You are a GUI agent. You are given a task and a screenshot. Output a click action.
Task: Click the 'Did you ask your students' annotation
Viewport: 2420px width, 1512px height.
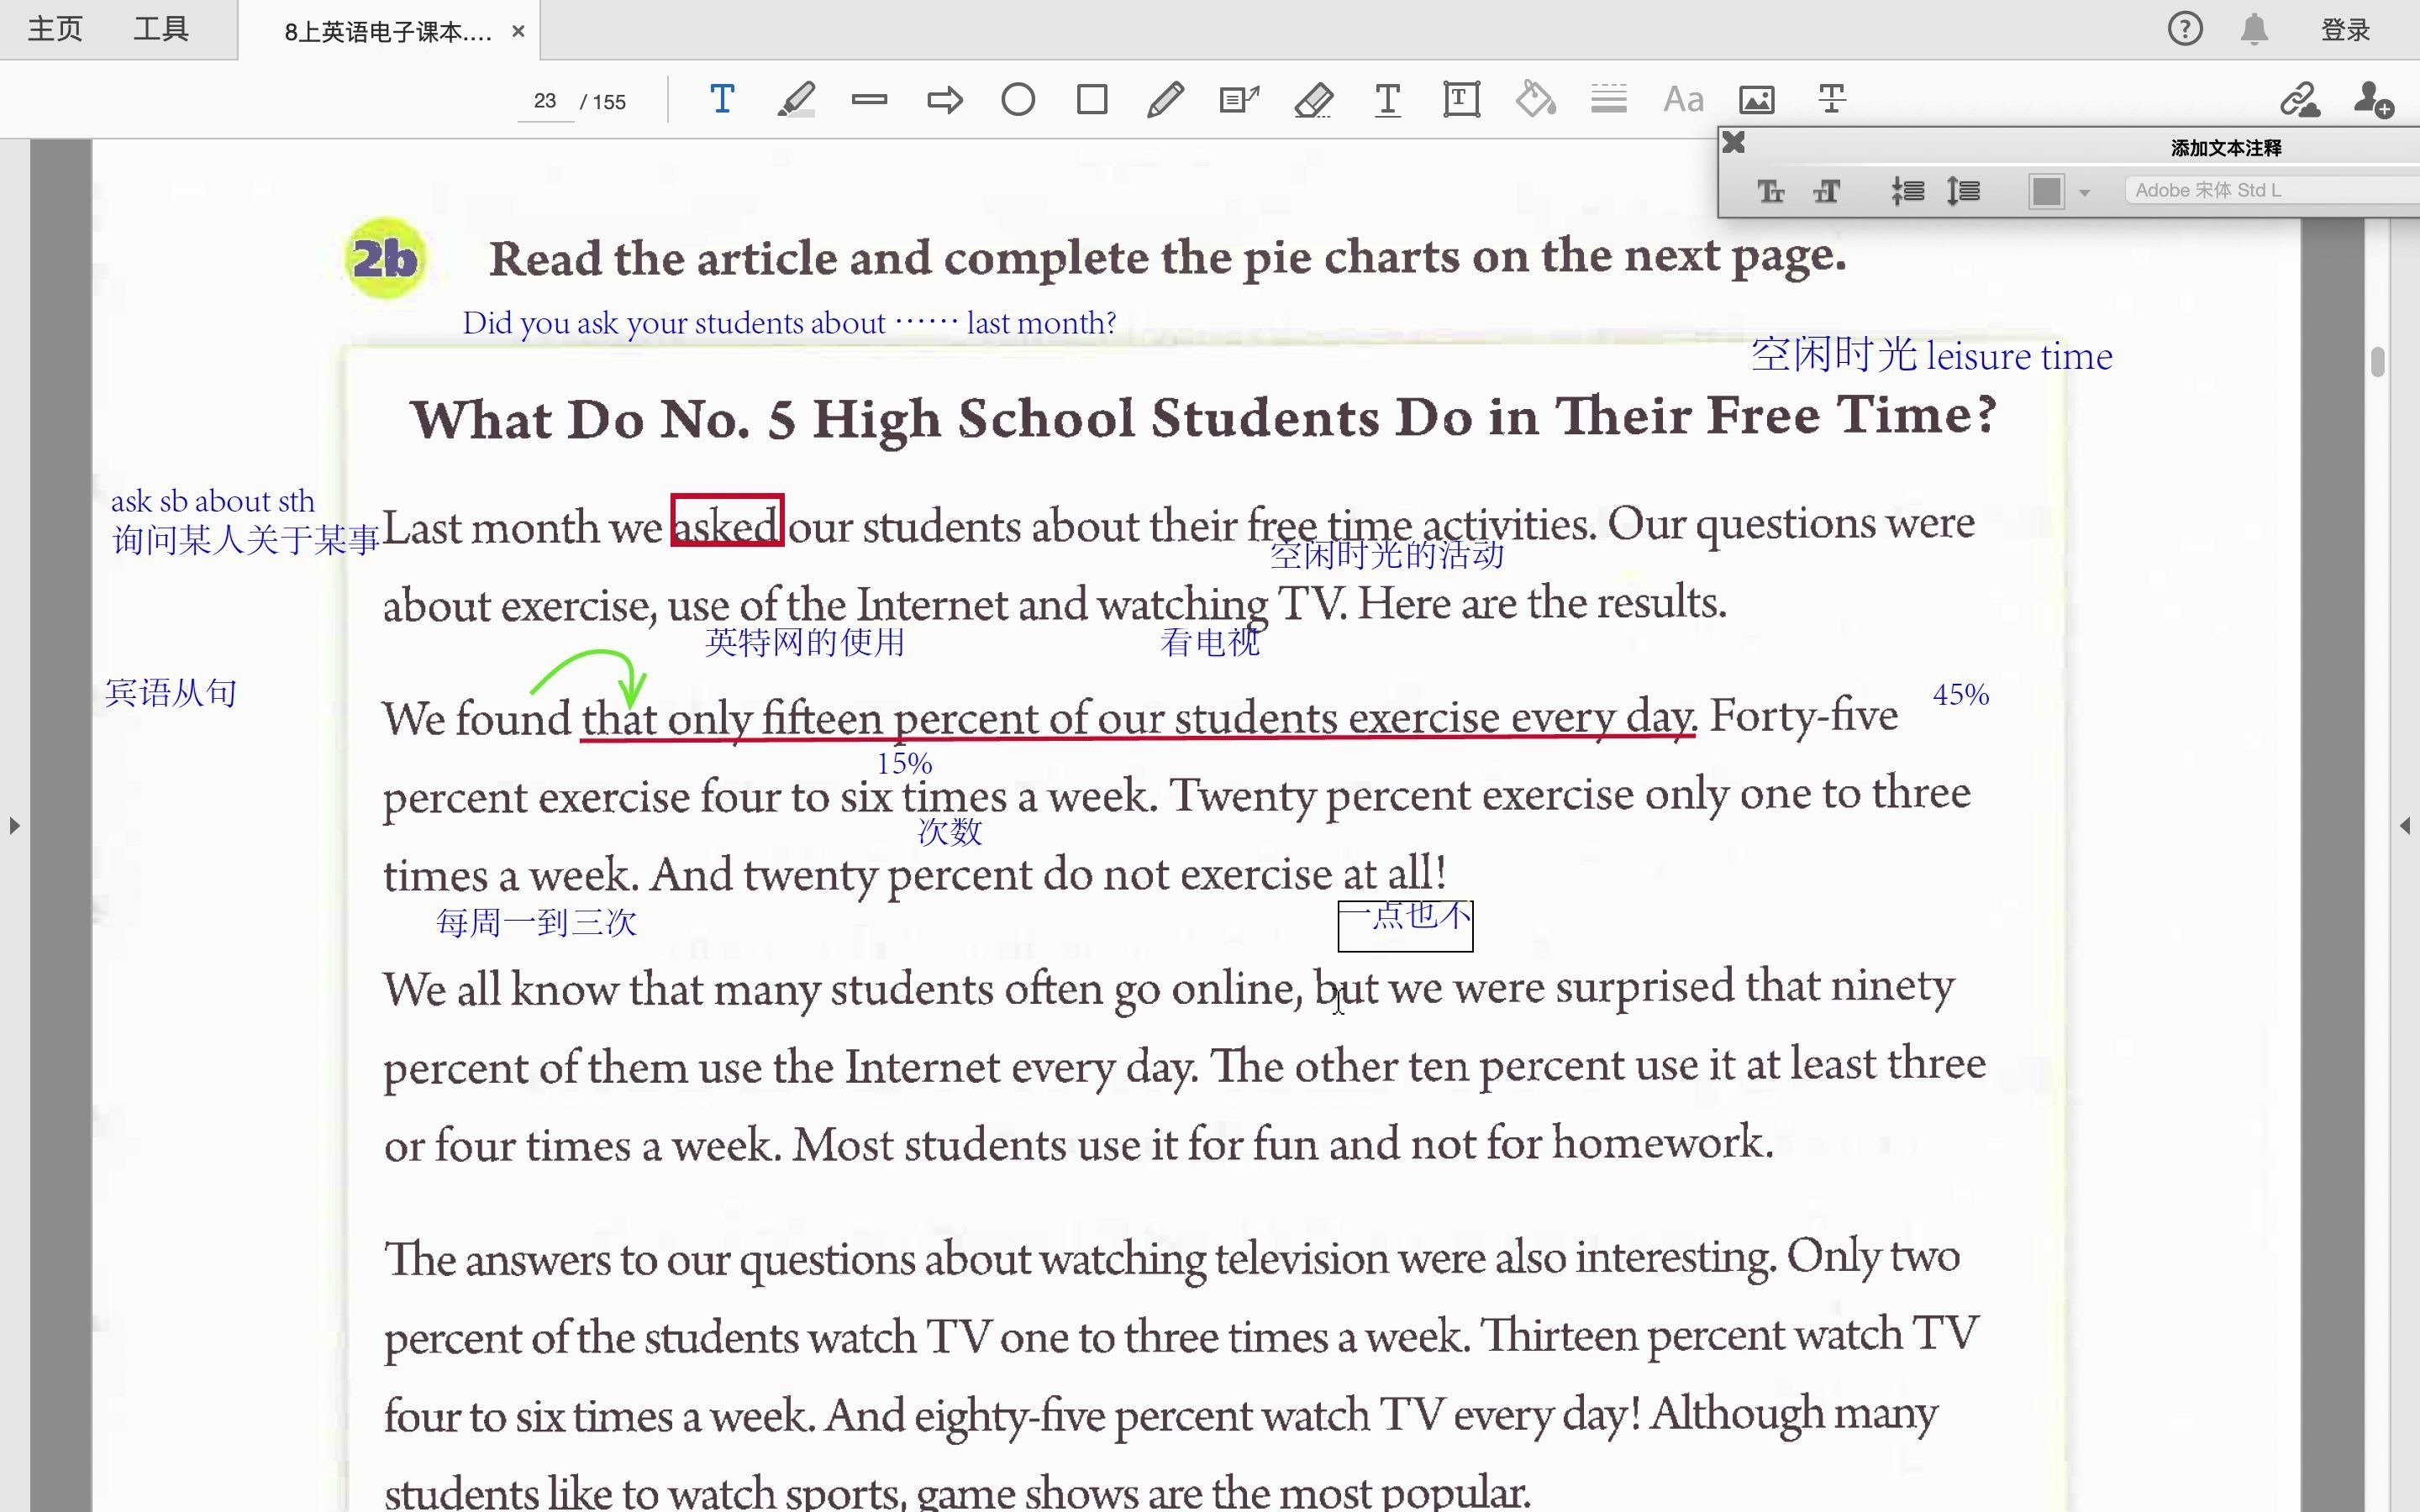[789, 323]
